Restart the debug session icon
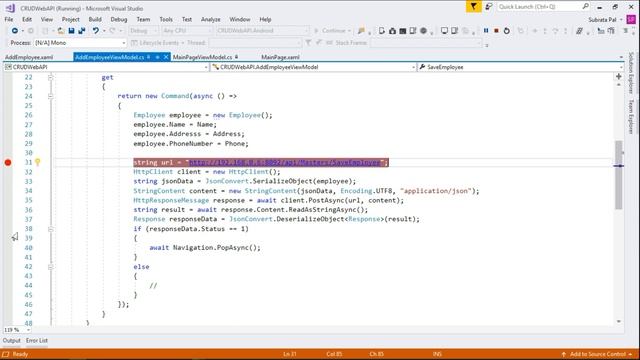The image size is (640, 360). [507, 31]
